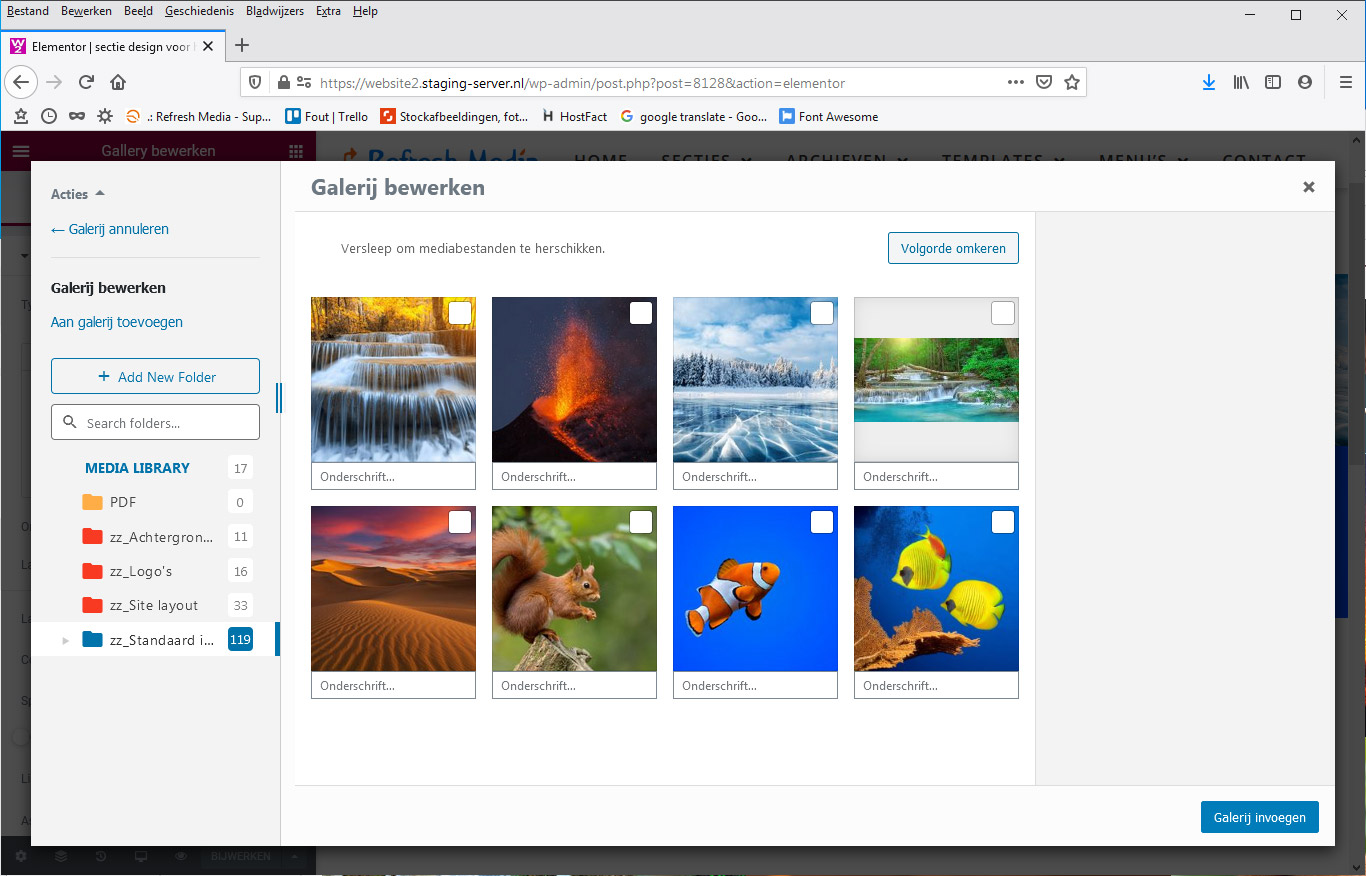This screenshot has height=876, width=1366.
Task: Reload the page with the refresh icon
Action: pos(86,82)
